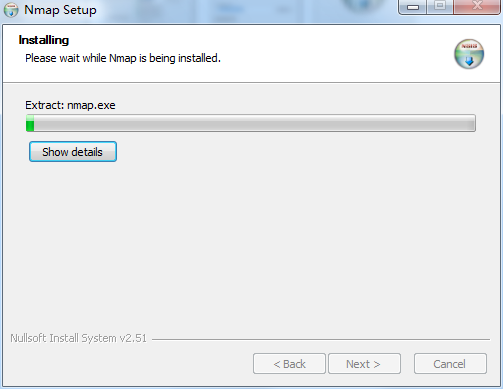Click the separator line beside Nullsoft branding
Image resolution: width=503 pixels, height=389 pixels.
click(321, 339)
